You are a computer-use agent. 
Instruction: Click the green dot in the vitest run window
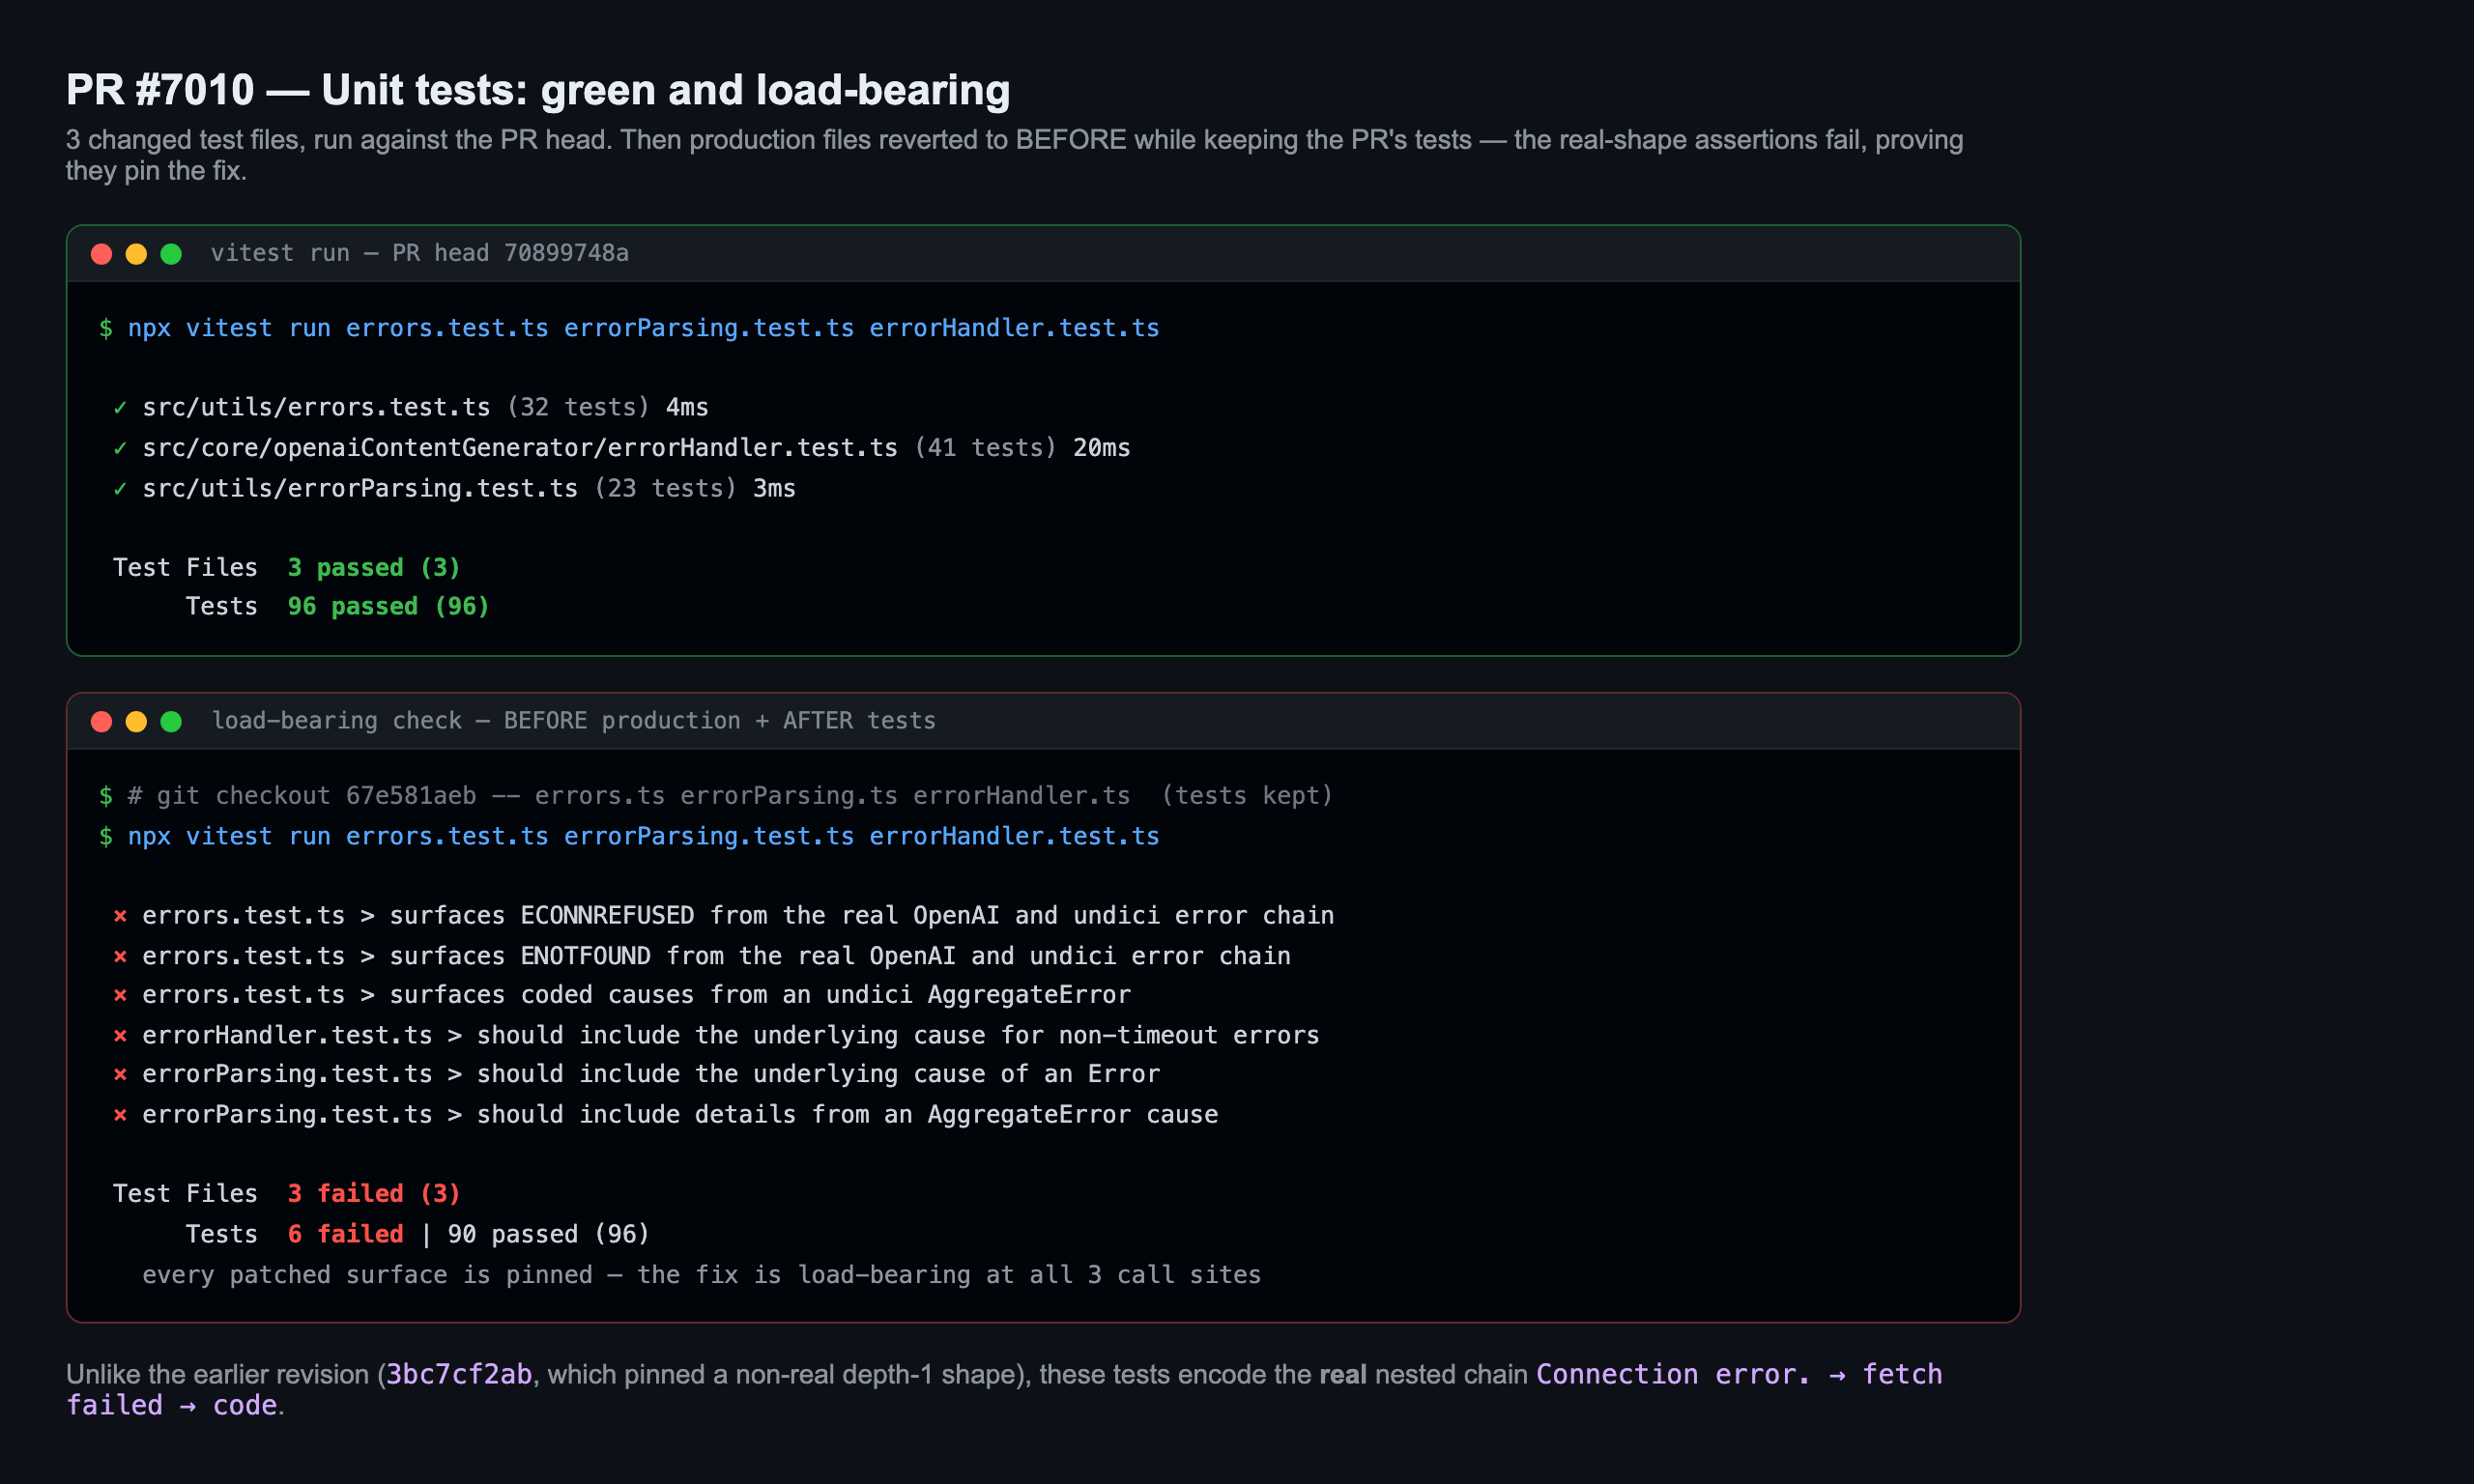171,254
